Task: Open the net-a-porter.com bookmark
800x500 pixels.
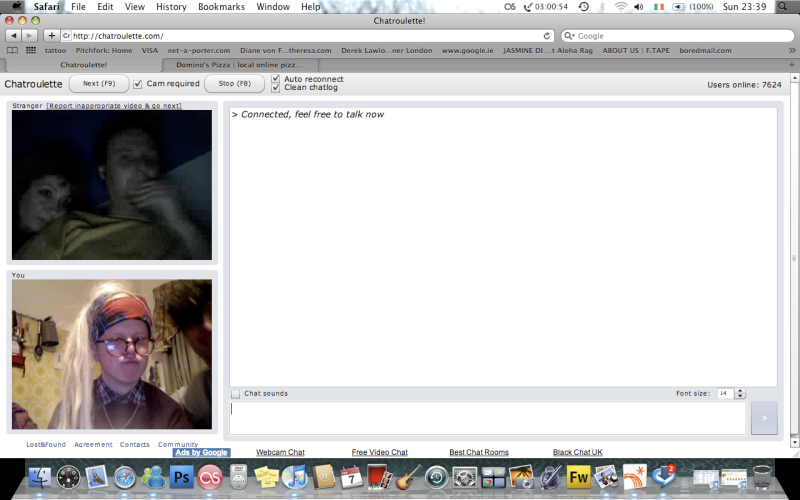Action: tap(198, 50)
